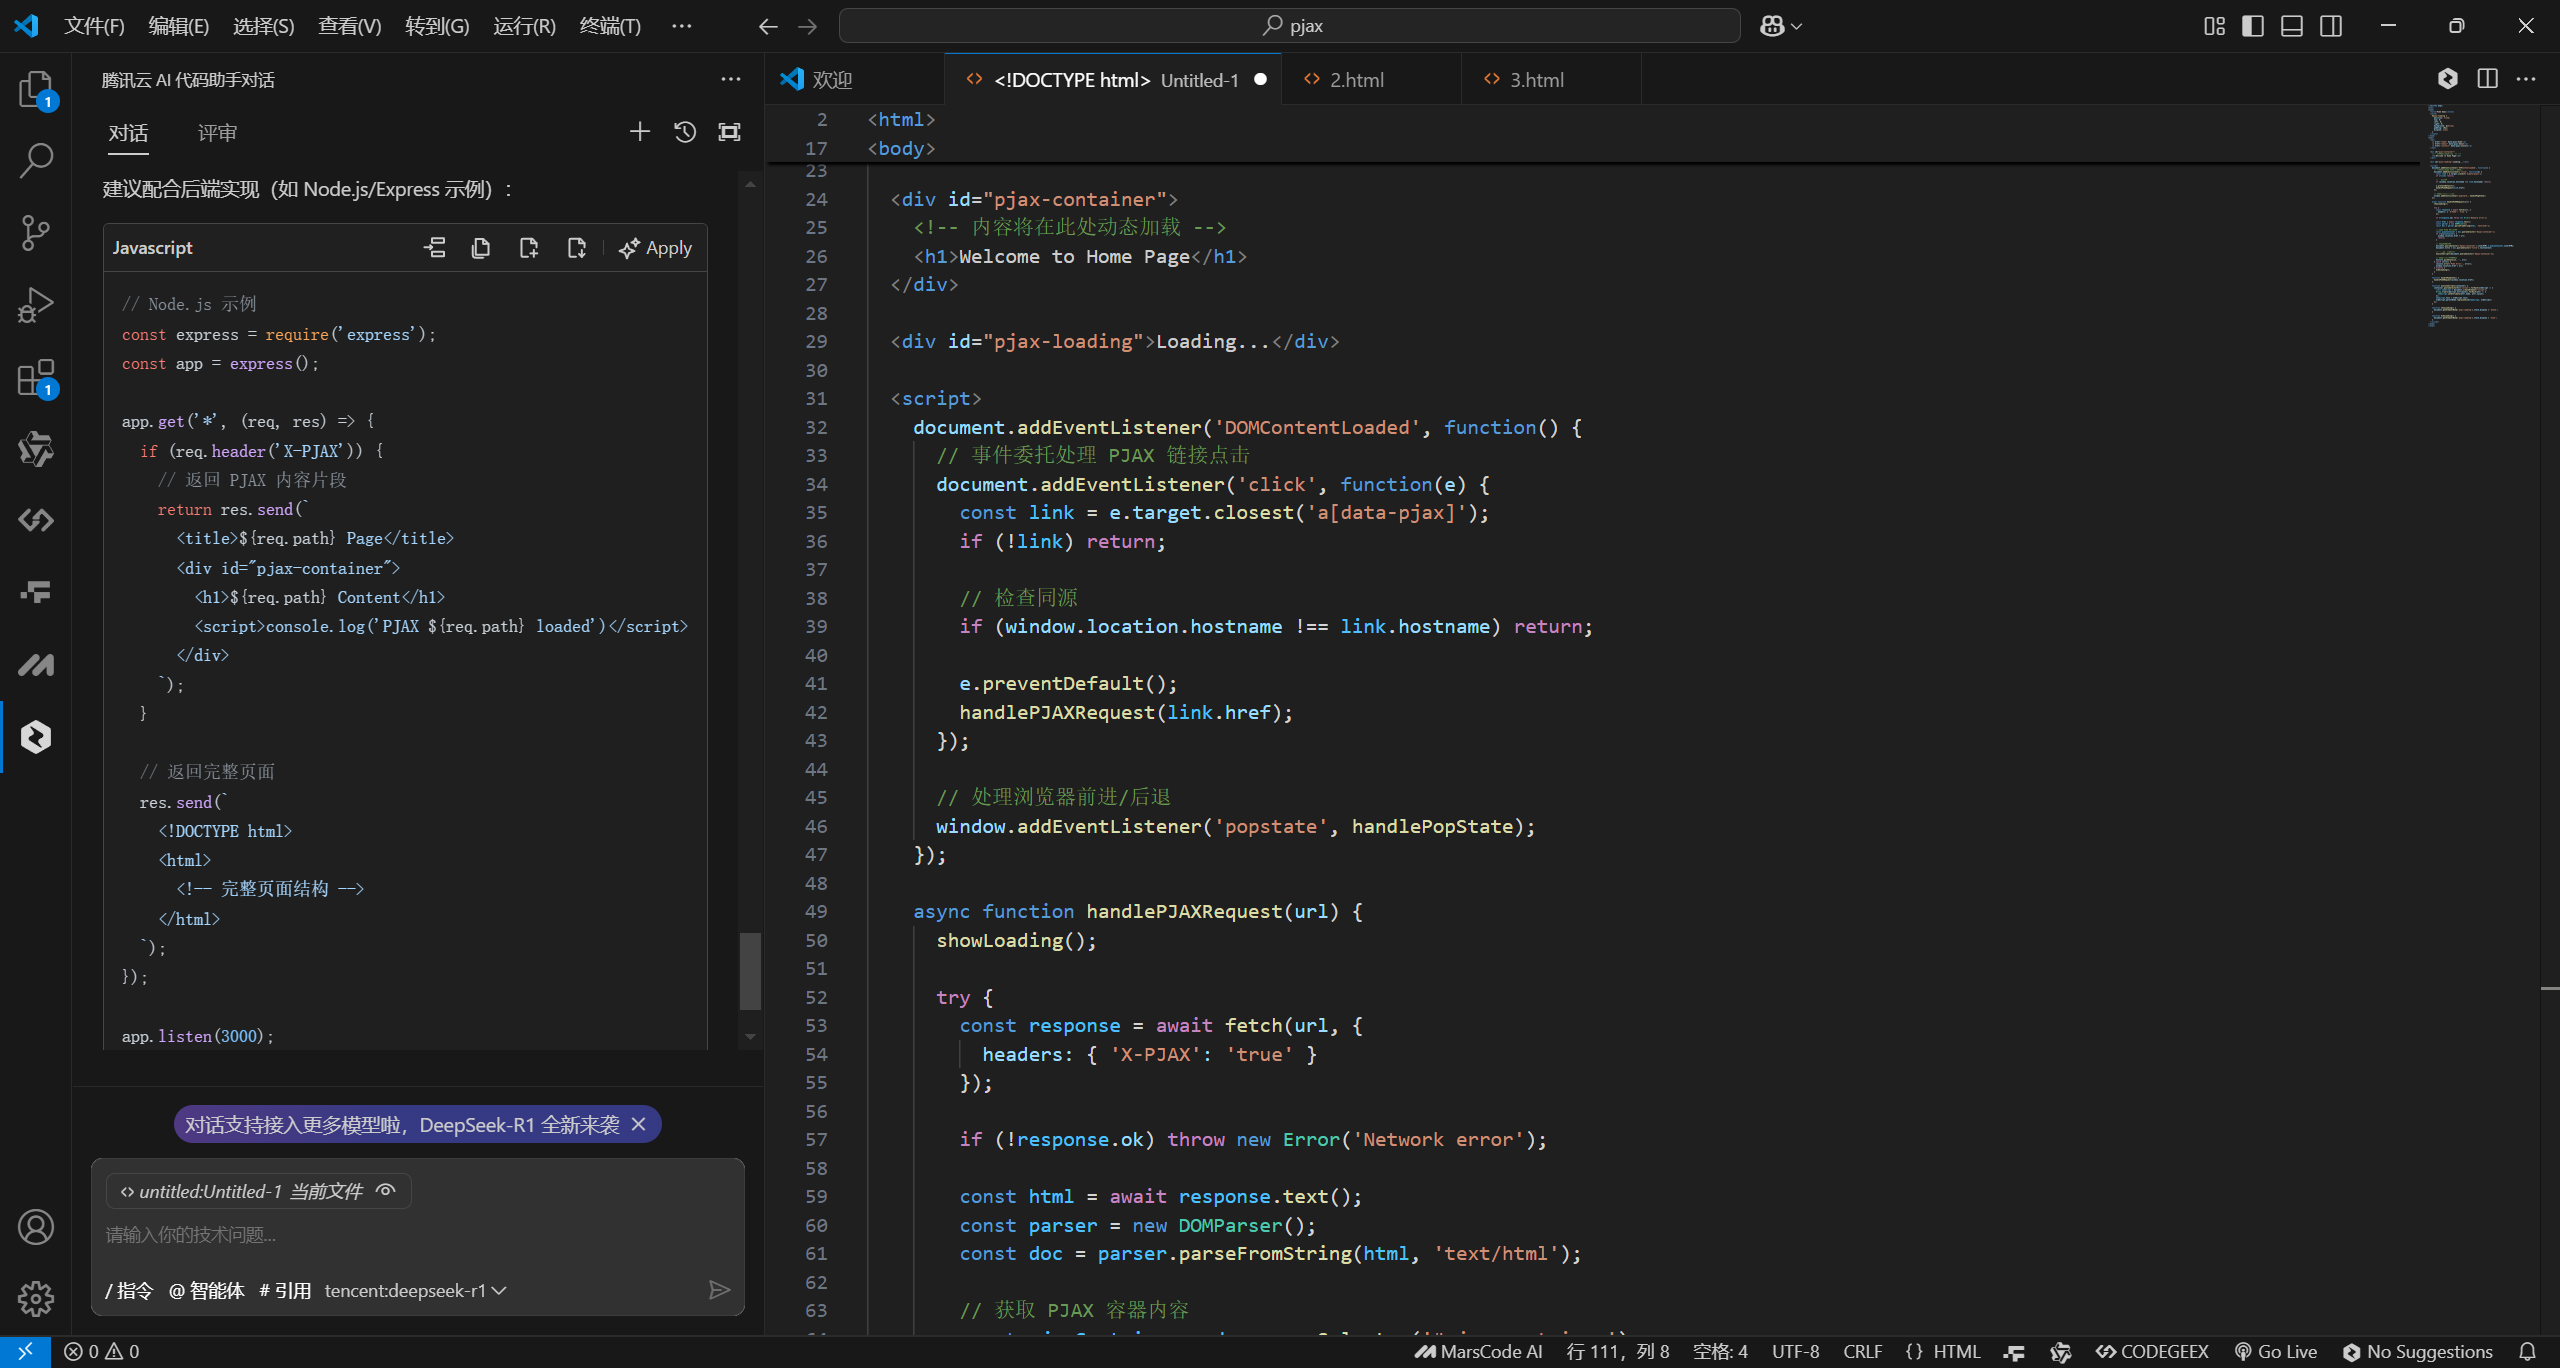Open the Extensions view
This screenshot has height=1368, width=2560.
[x=36, y=378]
